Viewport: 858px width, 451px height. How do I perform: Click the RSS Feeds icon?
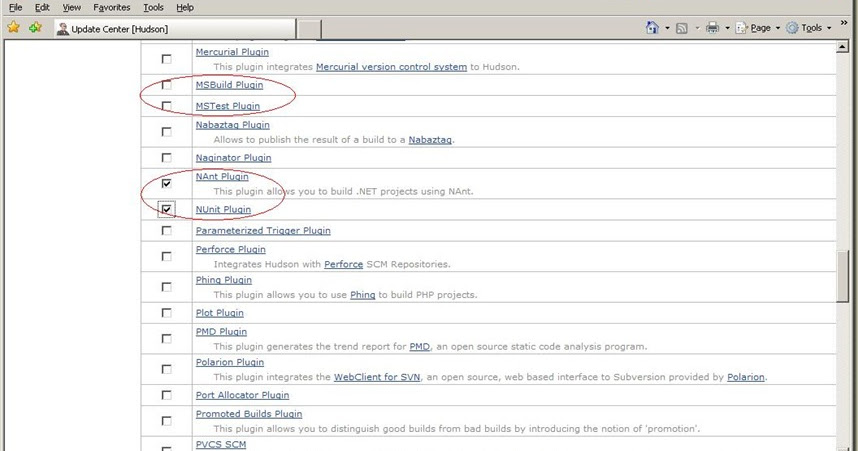[x=682, y=28]
